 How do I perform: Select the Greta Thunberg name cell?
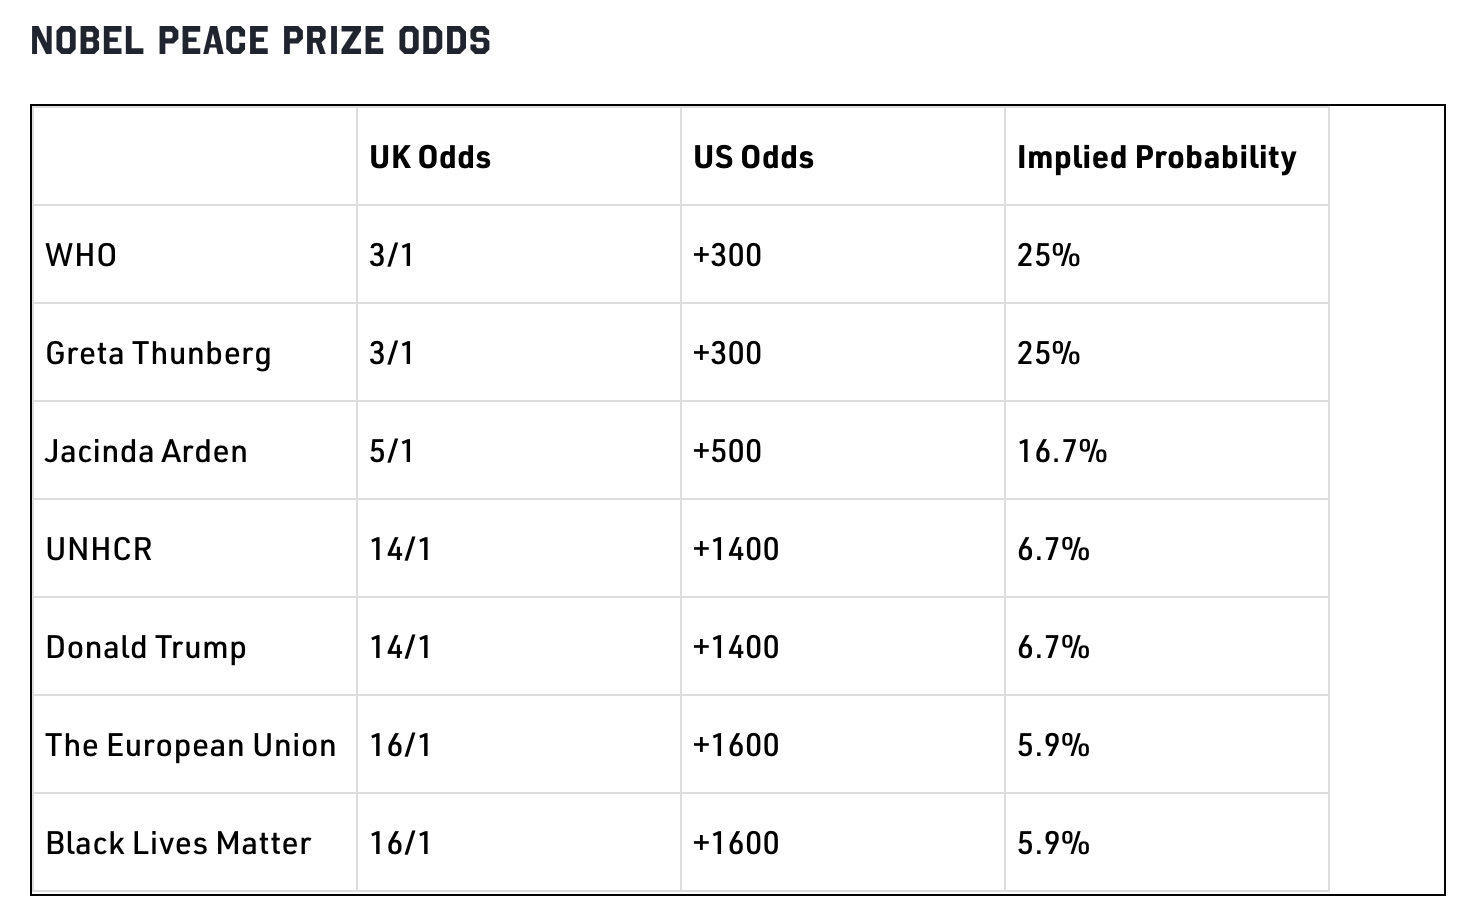pyautogui.click(x=158, y=353)
